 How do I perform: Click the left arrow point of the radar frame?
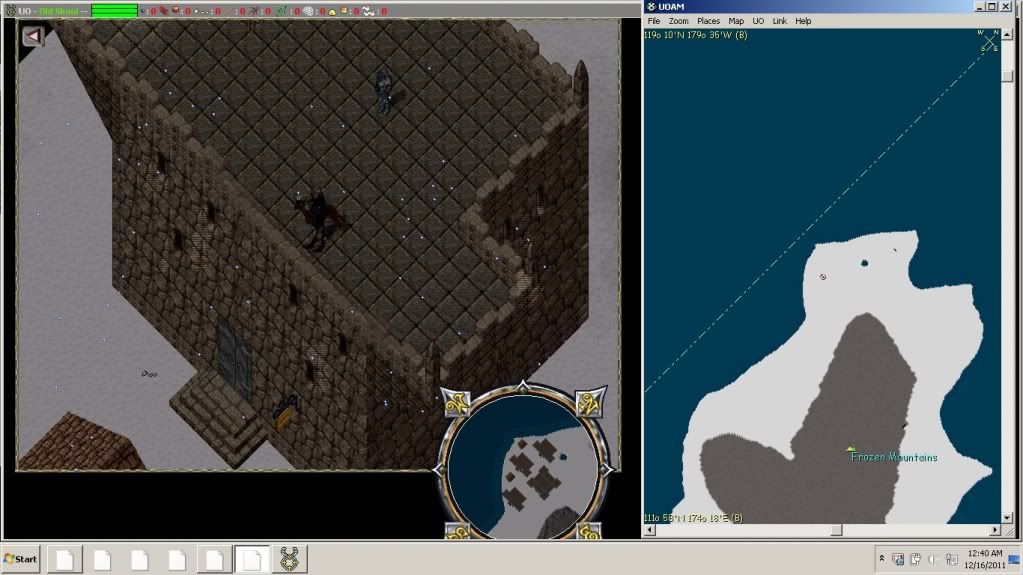click(439, 469)
